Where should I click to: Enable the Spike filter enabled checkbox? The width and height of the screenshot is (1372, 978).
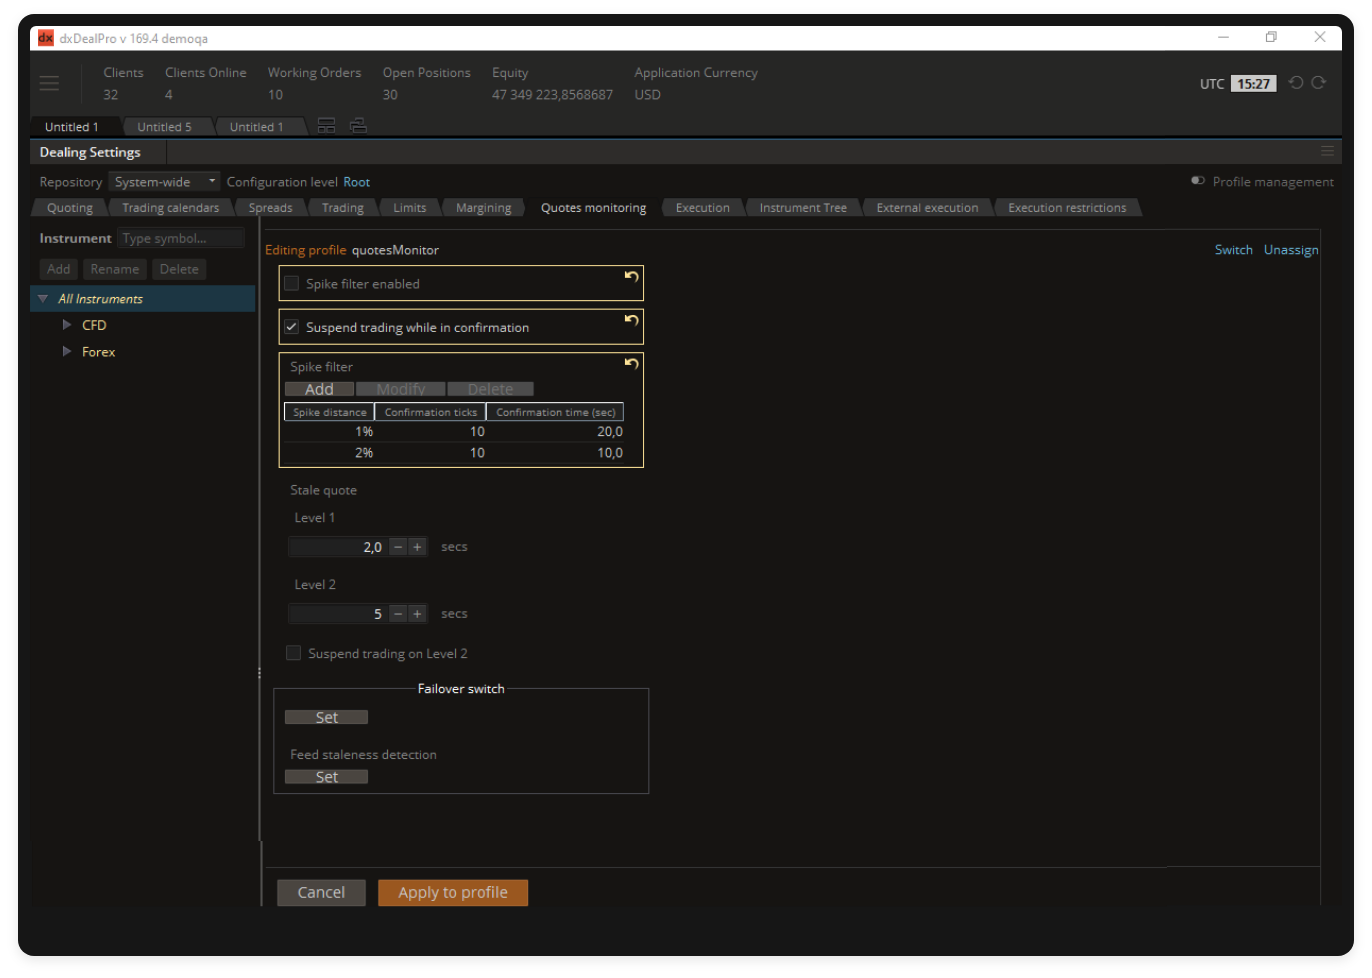coord(292,284)
